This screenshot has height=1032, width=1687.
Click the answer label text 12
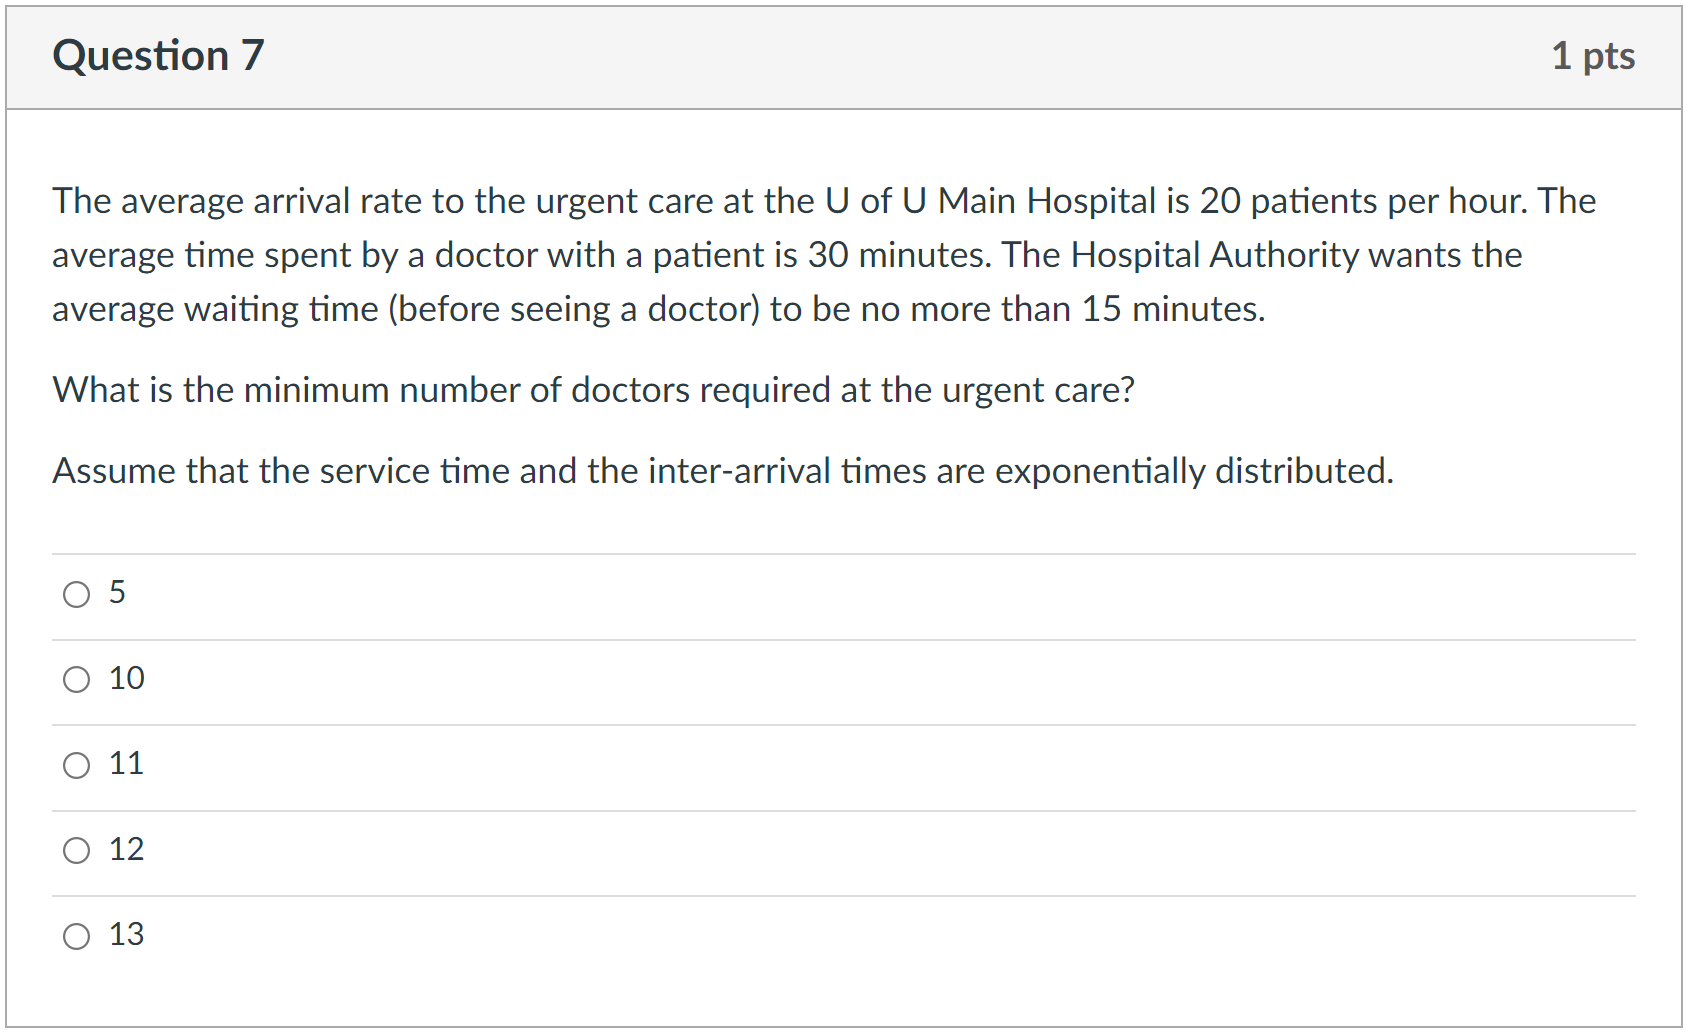click(x=126, y=850)
